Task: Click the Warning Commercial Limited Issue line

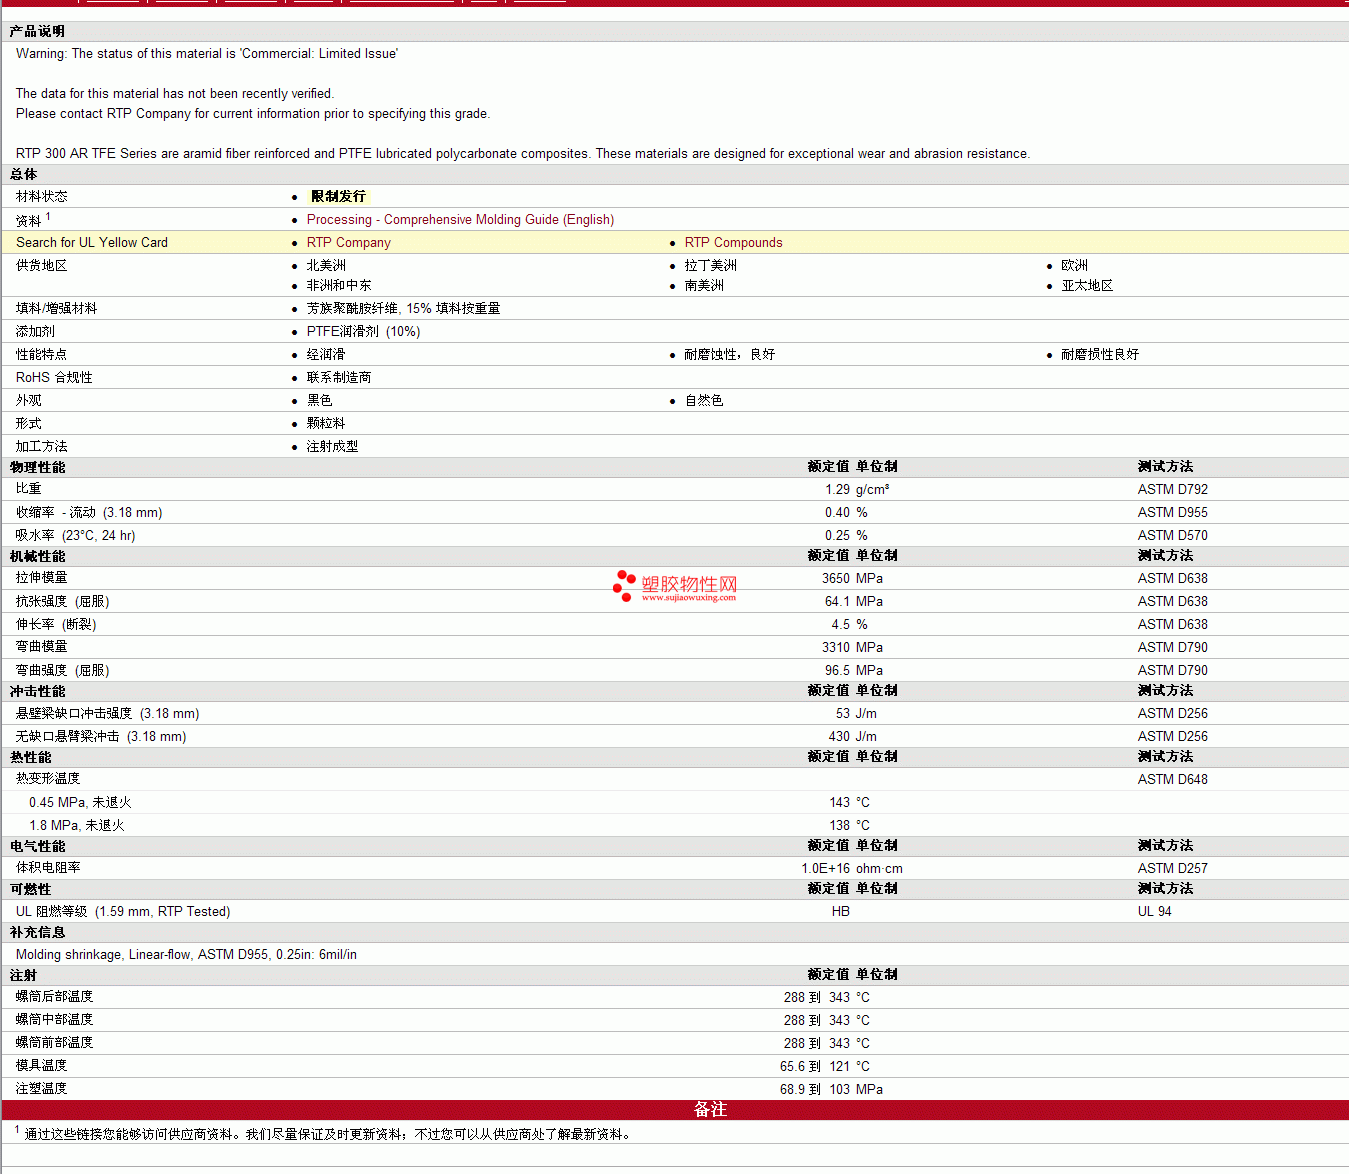Action: [207, 53]
